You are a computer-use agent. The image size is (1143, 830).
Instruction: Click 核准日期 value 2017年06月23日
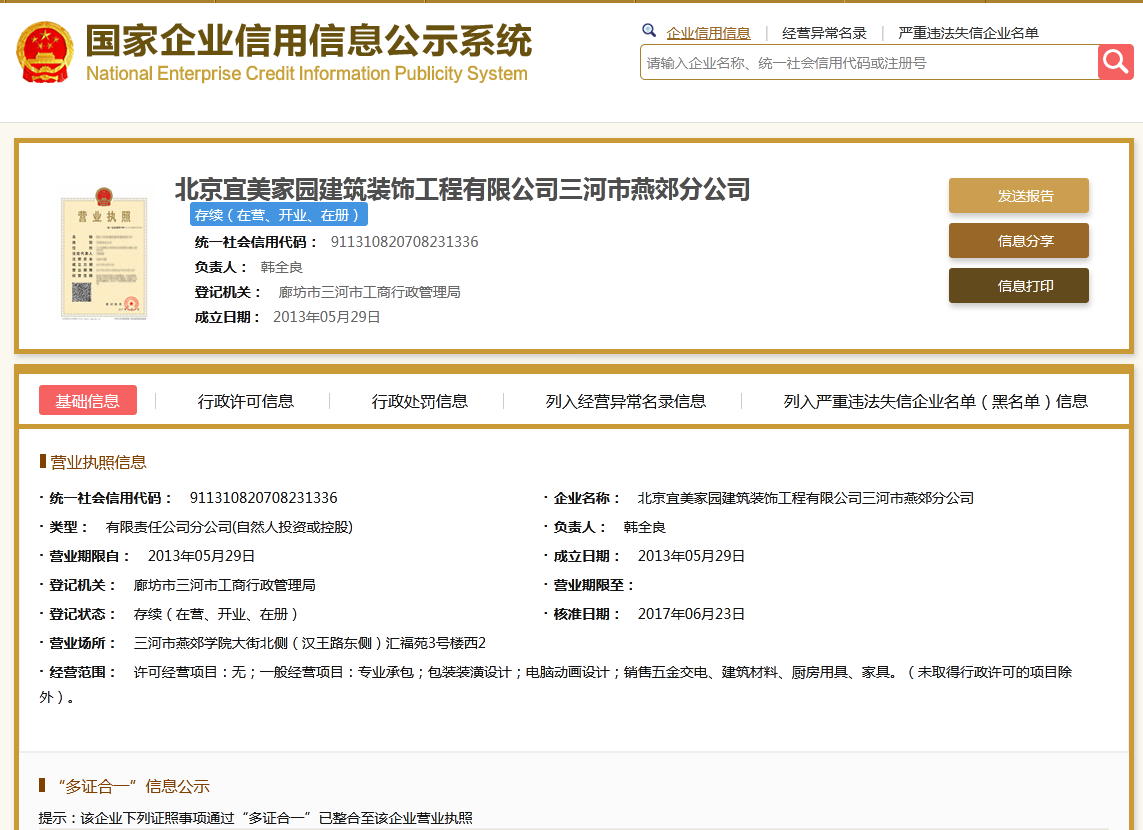(x=691, y=614)
